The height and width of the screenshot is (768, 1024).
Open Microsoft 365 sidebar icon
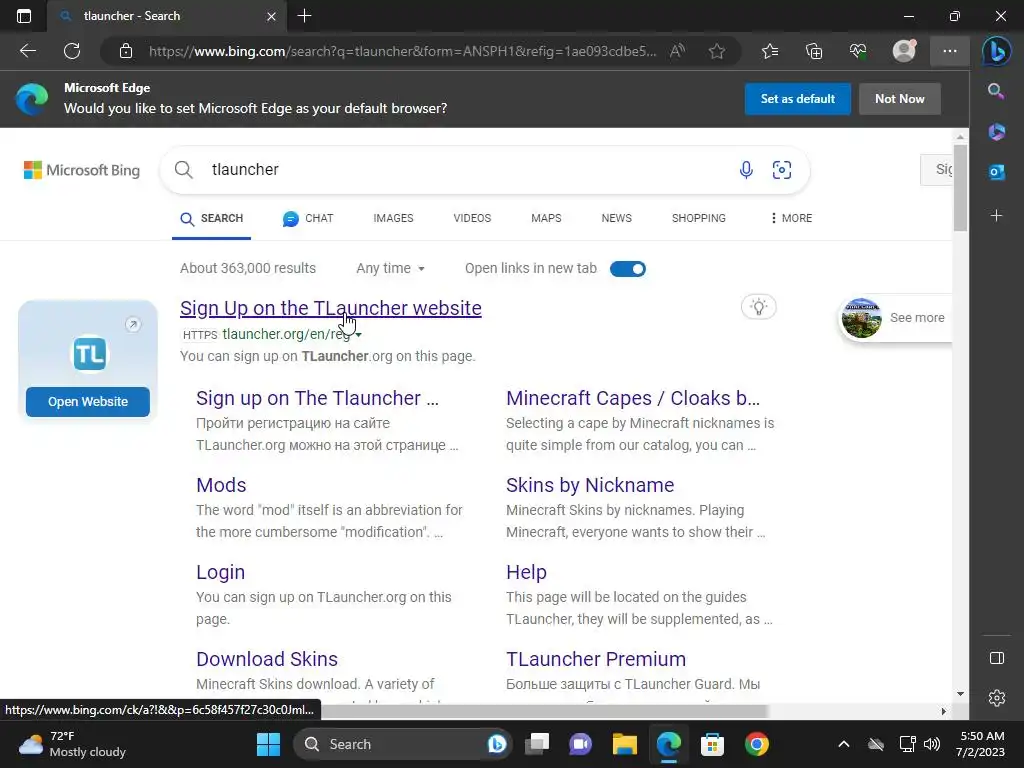[x=997, y=131]
